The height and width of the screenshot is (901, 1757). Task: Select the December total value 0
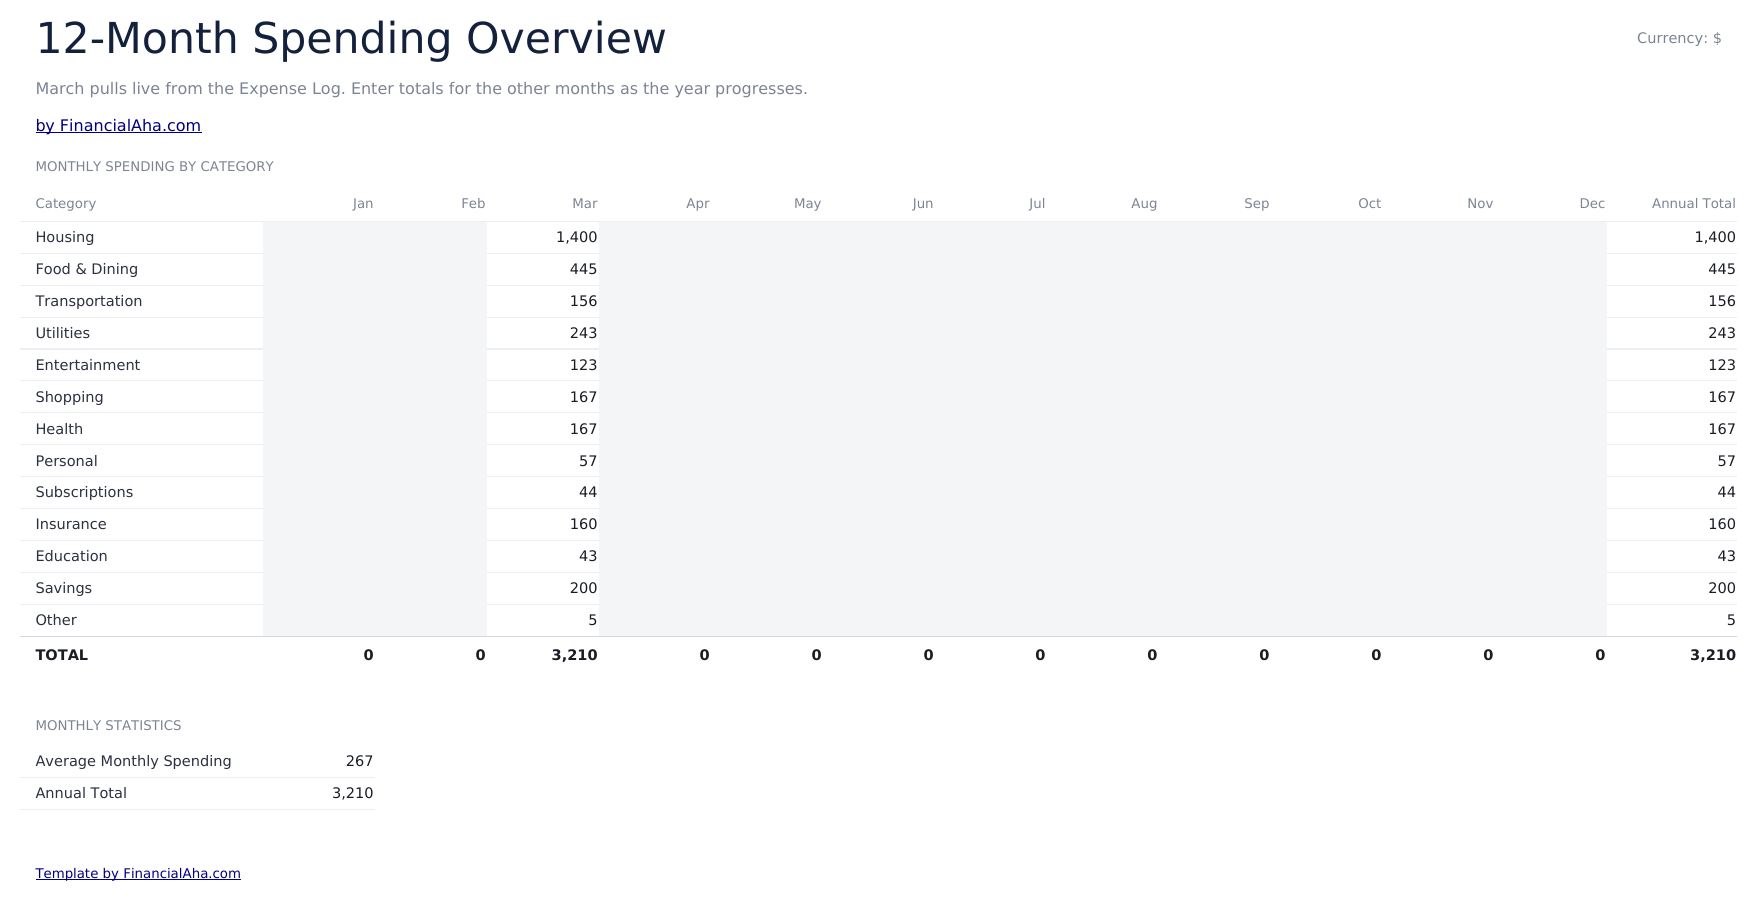coord(1600,655)
